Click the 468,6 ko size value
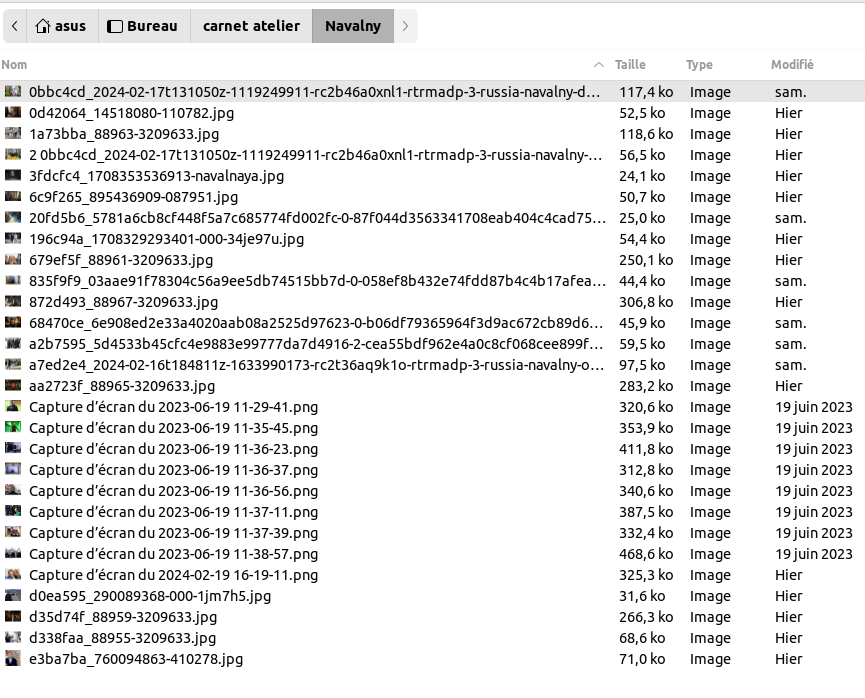 (646, 554)
